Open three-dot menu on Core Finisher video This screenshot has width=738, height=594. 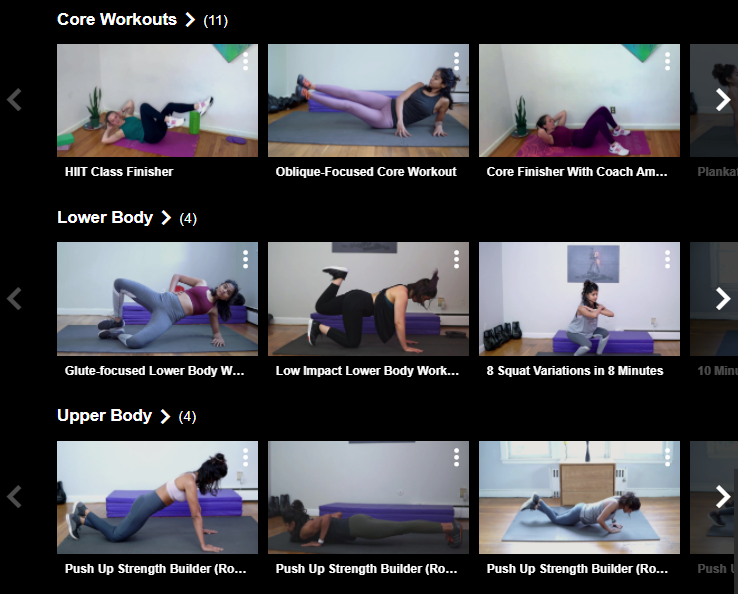tap(667, 62)
